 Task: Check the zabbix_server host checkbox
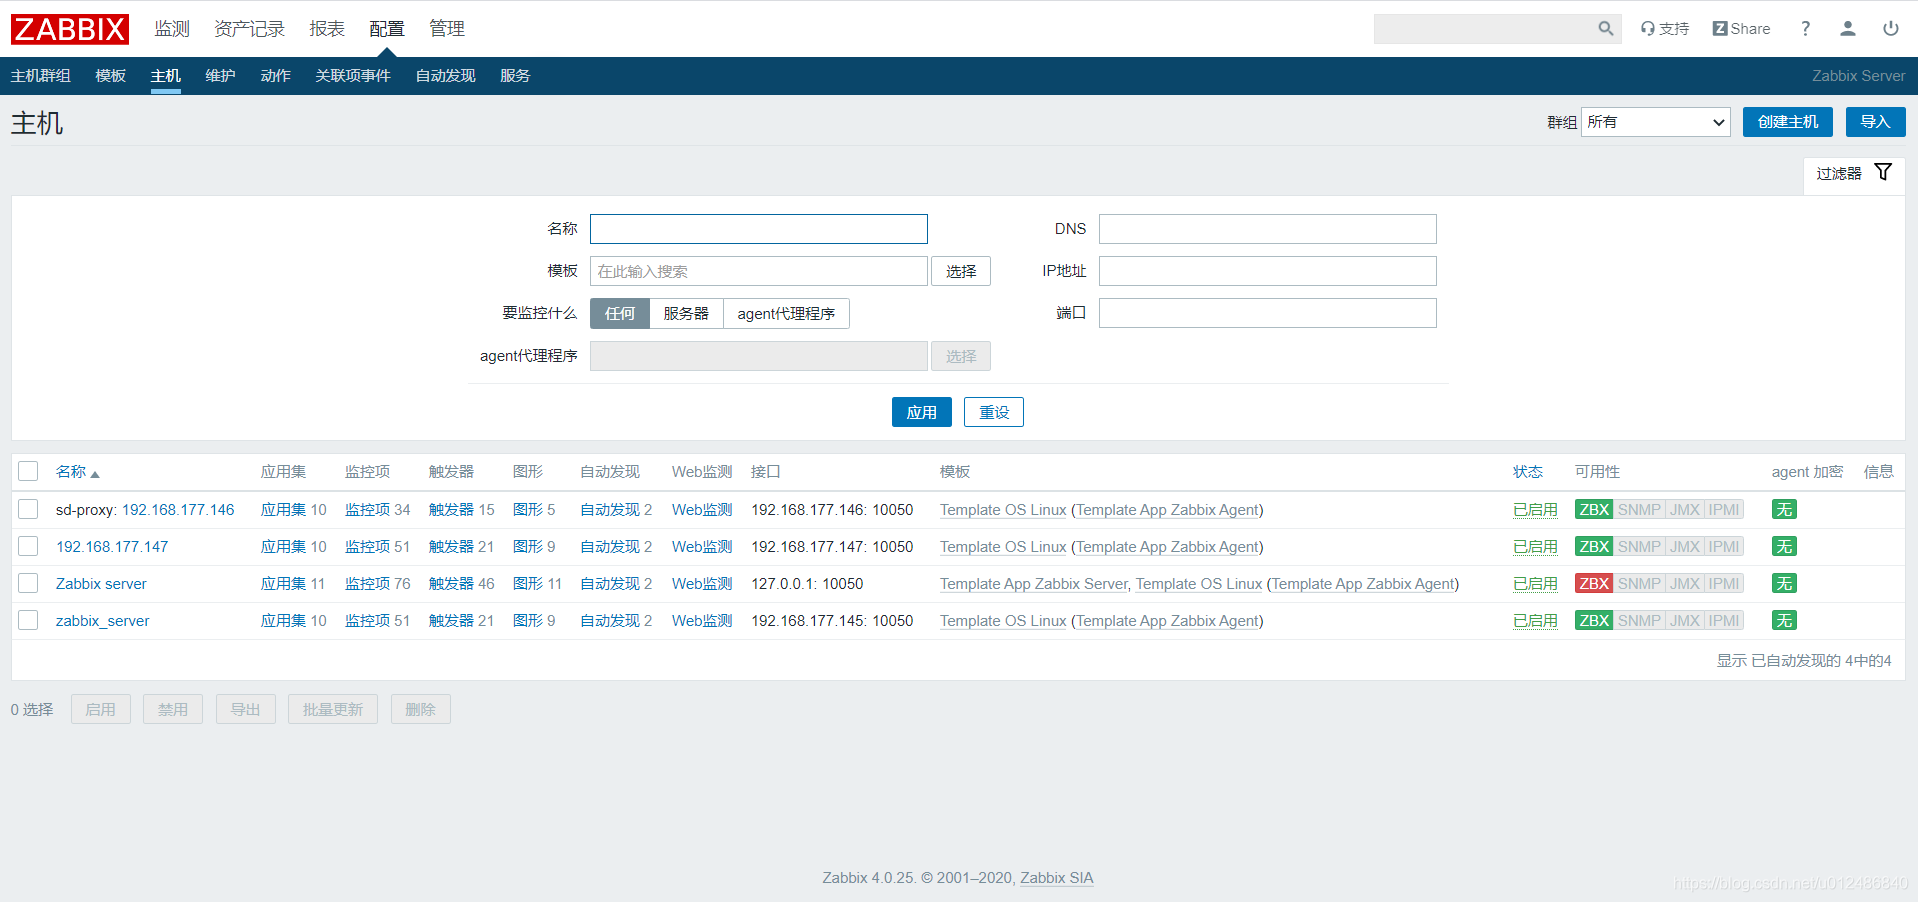click(28, 620)
